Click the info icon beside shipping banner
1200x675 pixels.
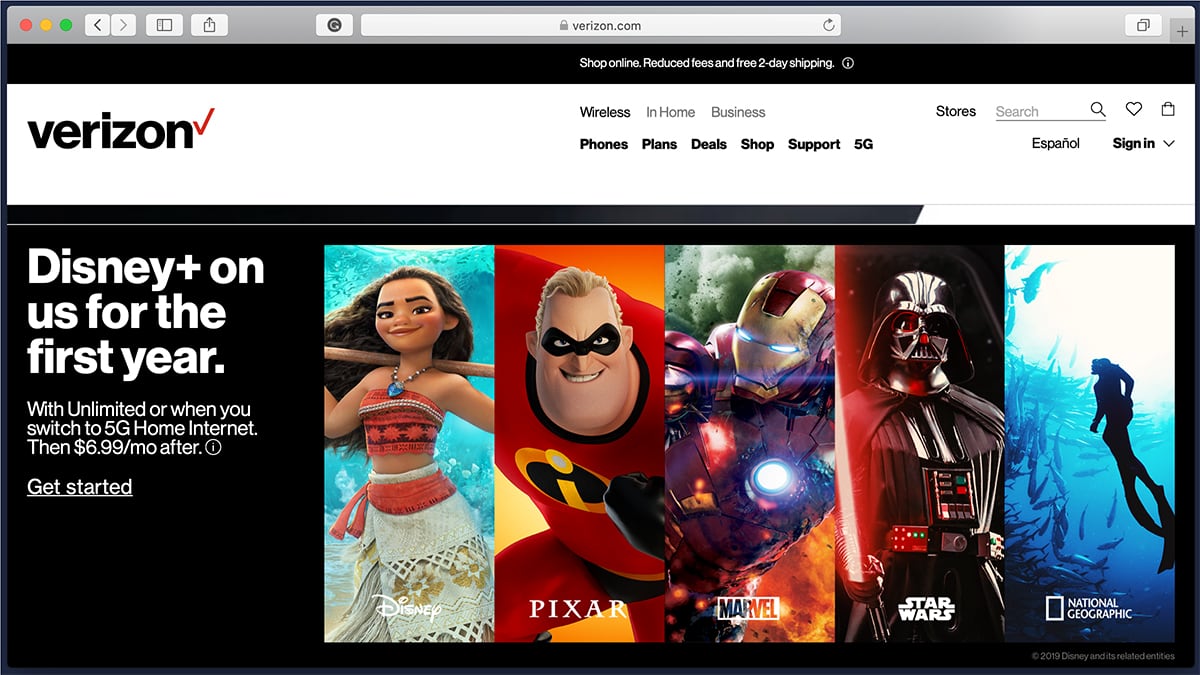[x=848, y=63]
